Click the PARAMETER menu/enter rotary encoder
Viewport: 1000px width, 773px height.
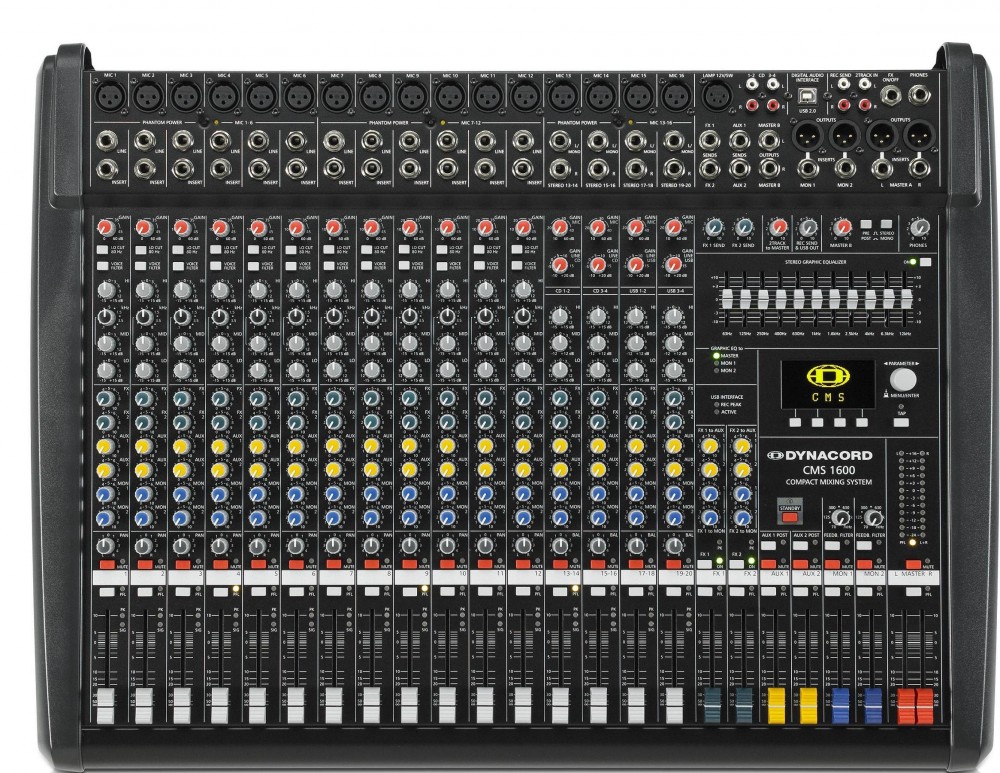tap(903, 380)
